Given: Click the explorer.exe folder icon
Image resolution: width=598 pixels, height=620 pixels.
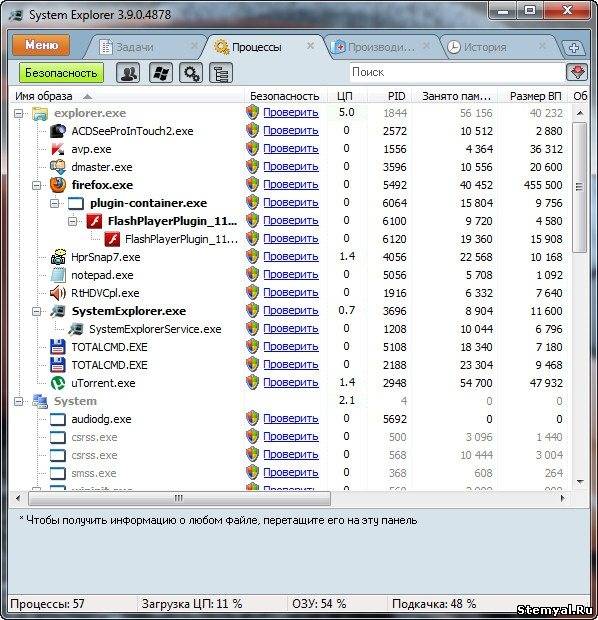Looking at the screenshot, I should click(x=40, y=113).
